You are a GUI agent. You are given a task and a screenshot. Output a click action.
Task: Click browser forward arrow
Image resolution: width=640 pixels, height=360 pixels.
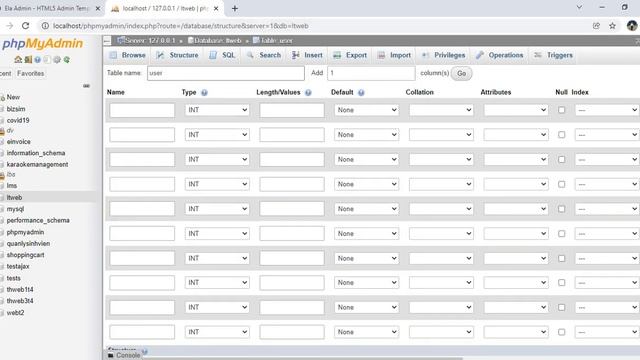click(9, 26)
